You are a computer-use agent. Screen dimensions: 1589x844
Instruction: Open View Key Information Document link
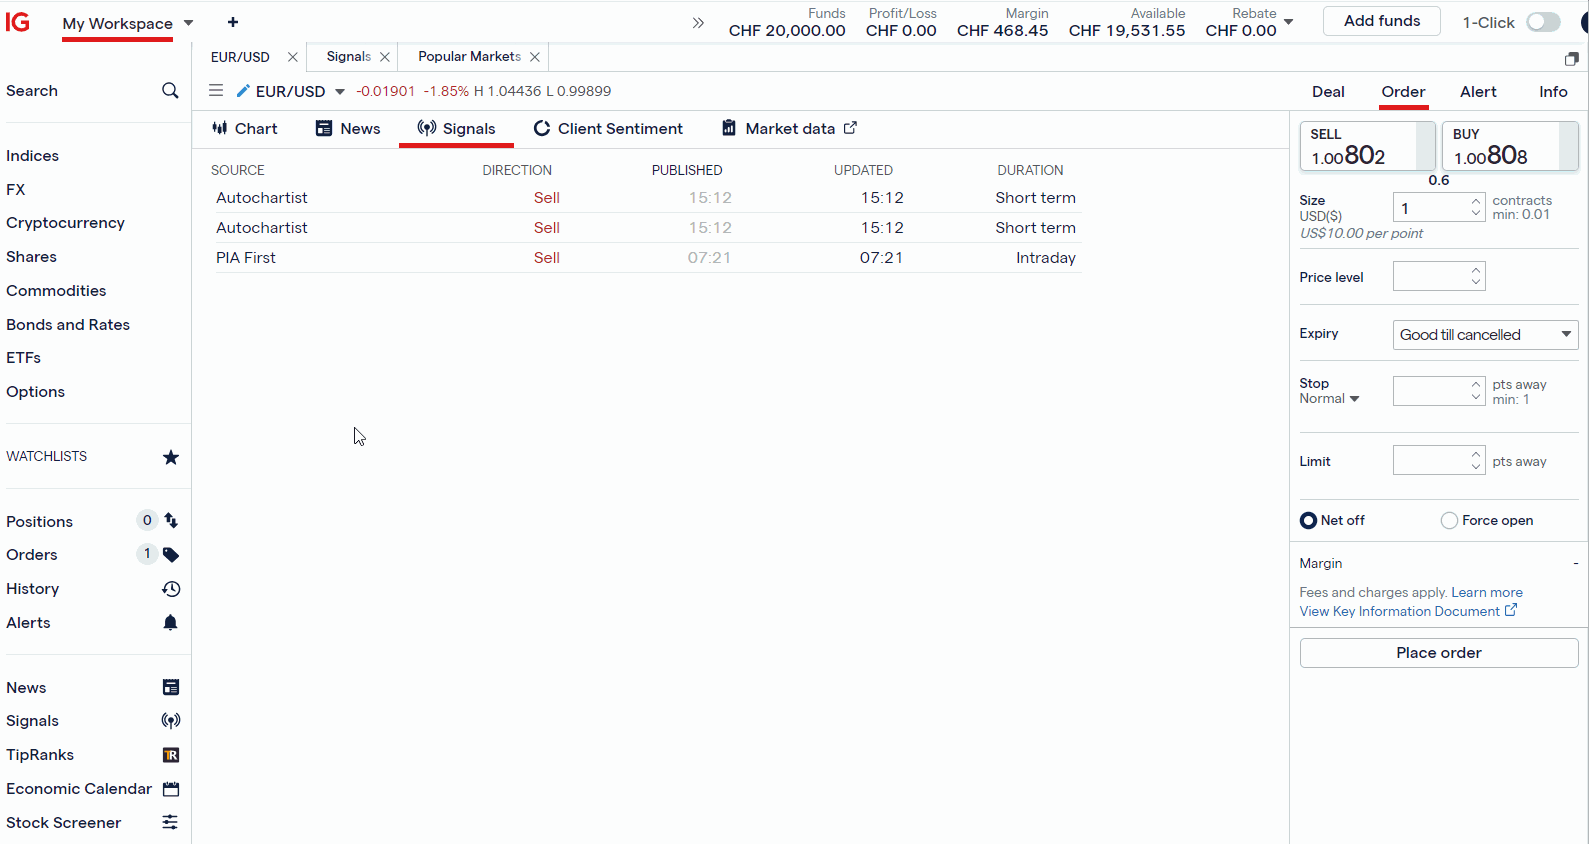tap(1399, 611)
